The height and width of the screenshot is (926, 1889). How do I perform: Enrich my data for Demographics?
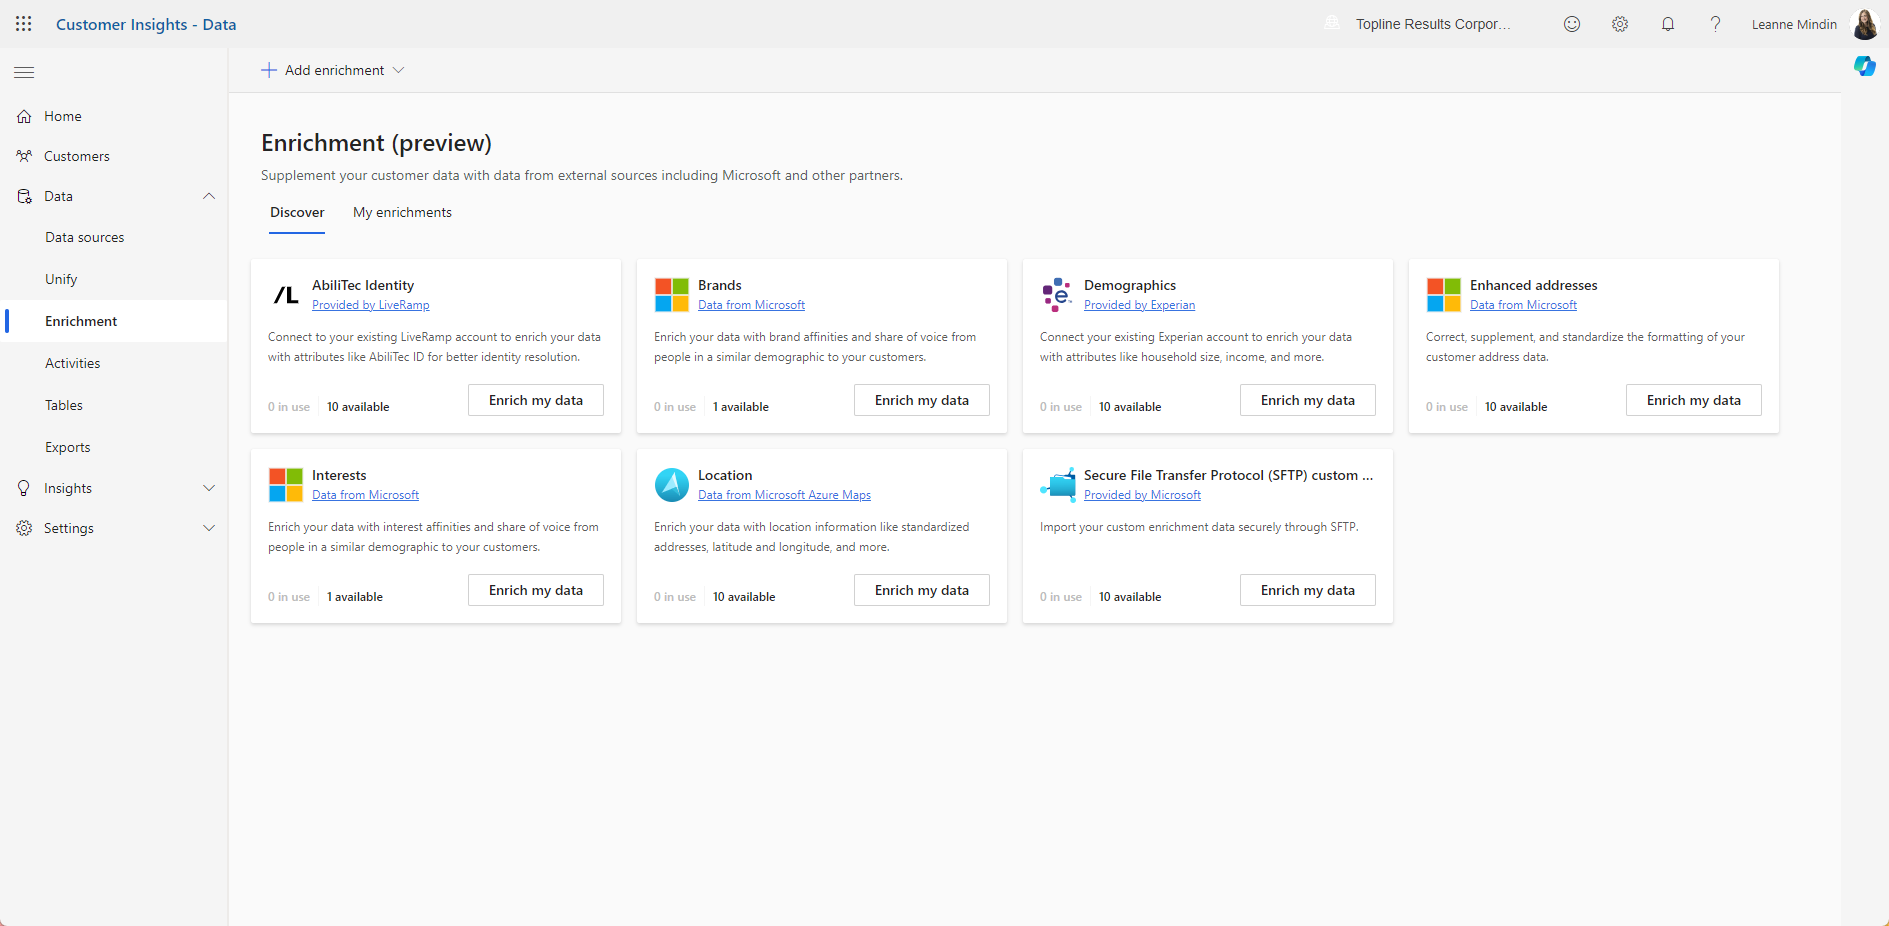coord(1308,400)
